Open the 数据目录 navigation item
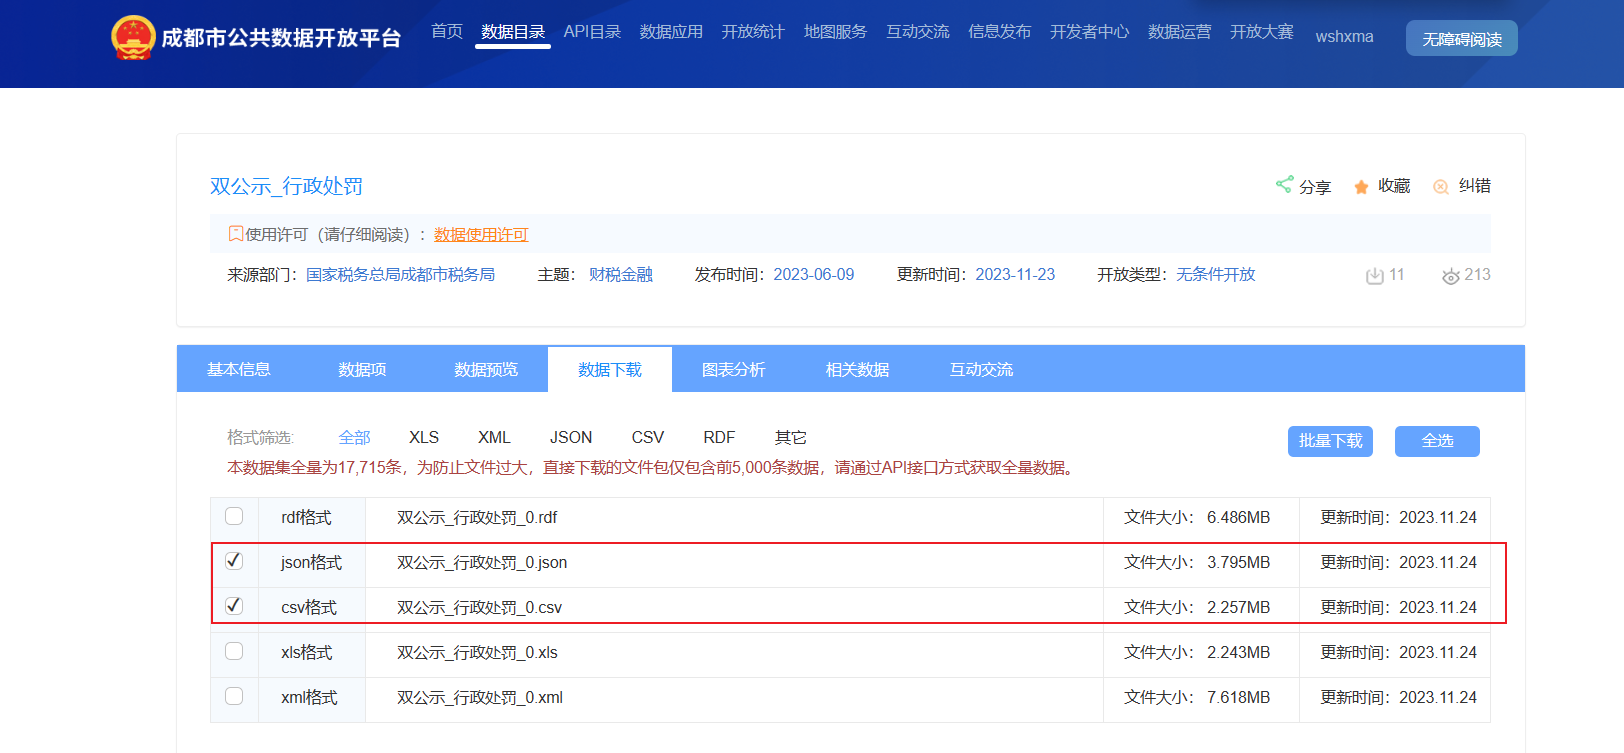Image resolution: width=1624 pixels, height=753 pixels. pos(513,32)
